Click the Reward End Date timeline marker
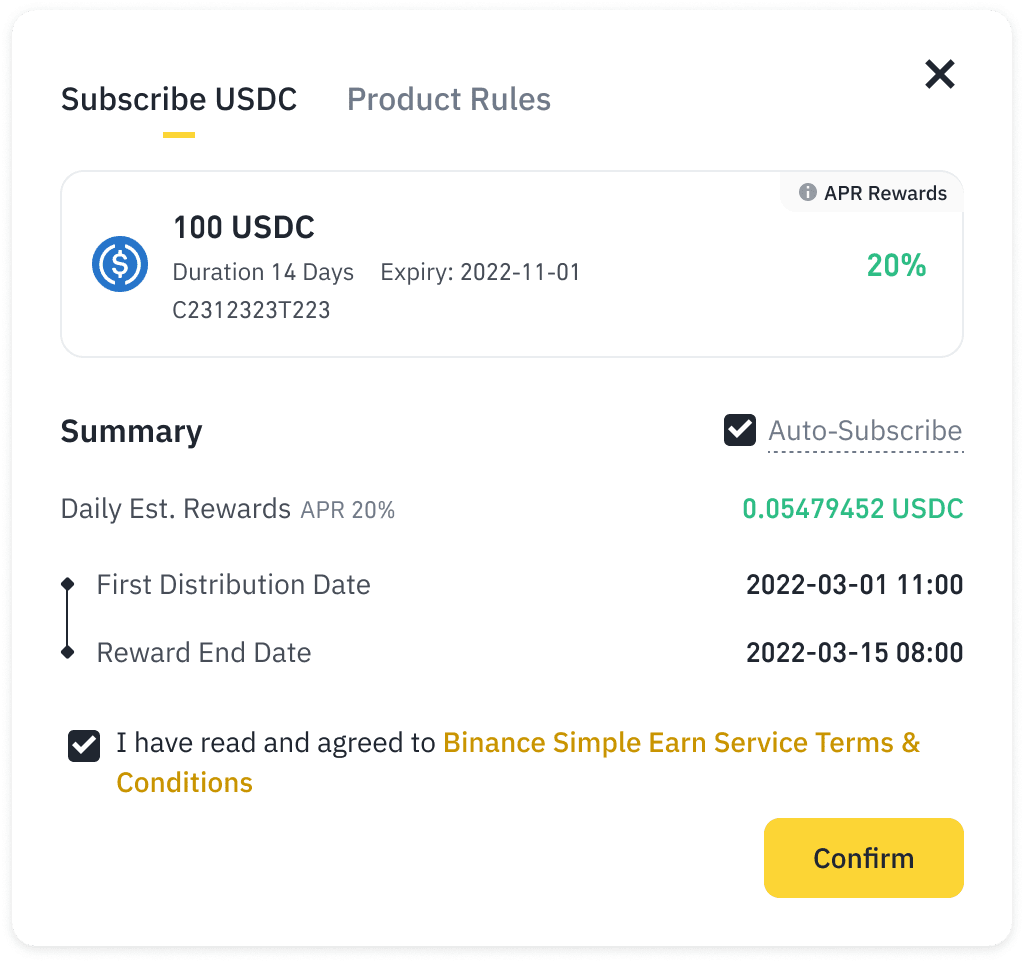Screen dimensions: 1024x964 [x=67, y=652]
